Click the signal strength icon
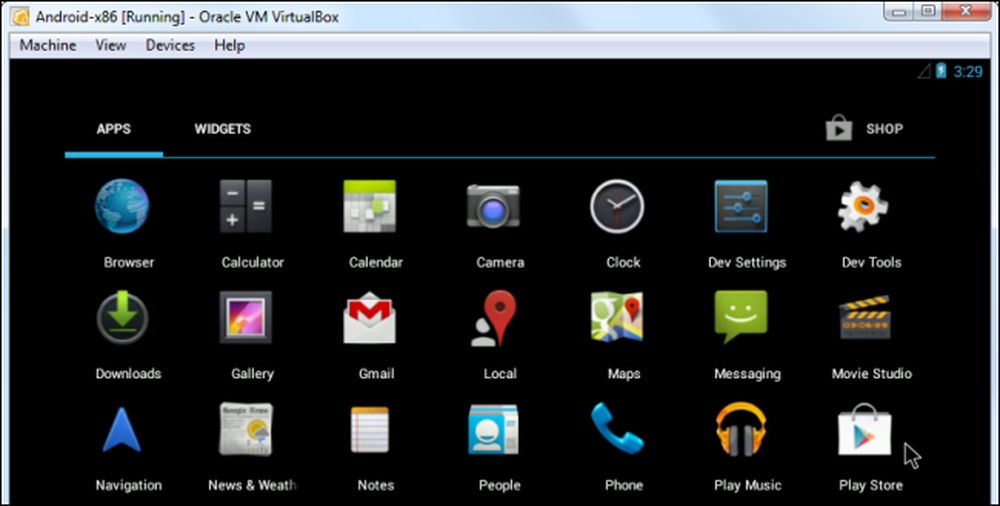This screenshot has height=506, width=1000. tap(925, 71)
